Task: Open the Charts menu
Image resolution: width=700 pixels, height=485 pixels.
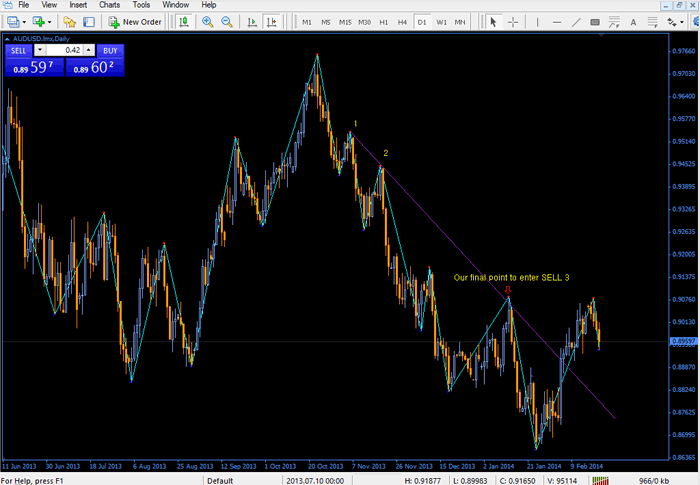Action: pyautogui.click(x=109, y=5)
